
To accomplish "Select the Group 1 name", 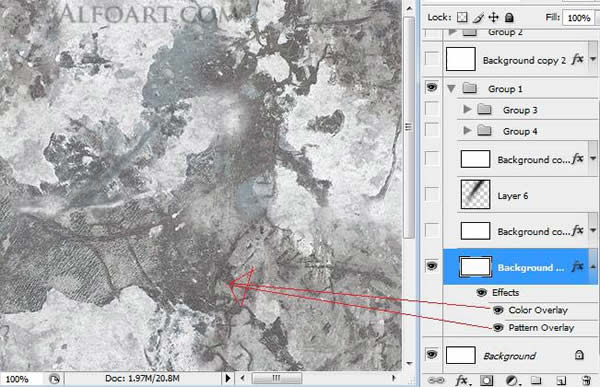I will [505, 89].
